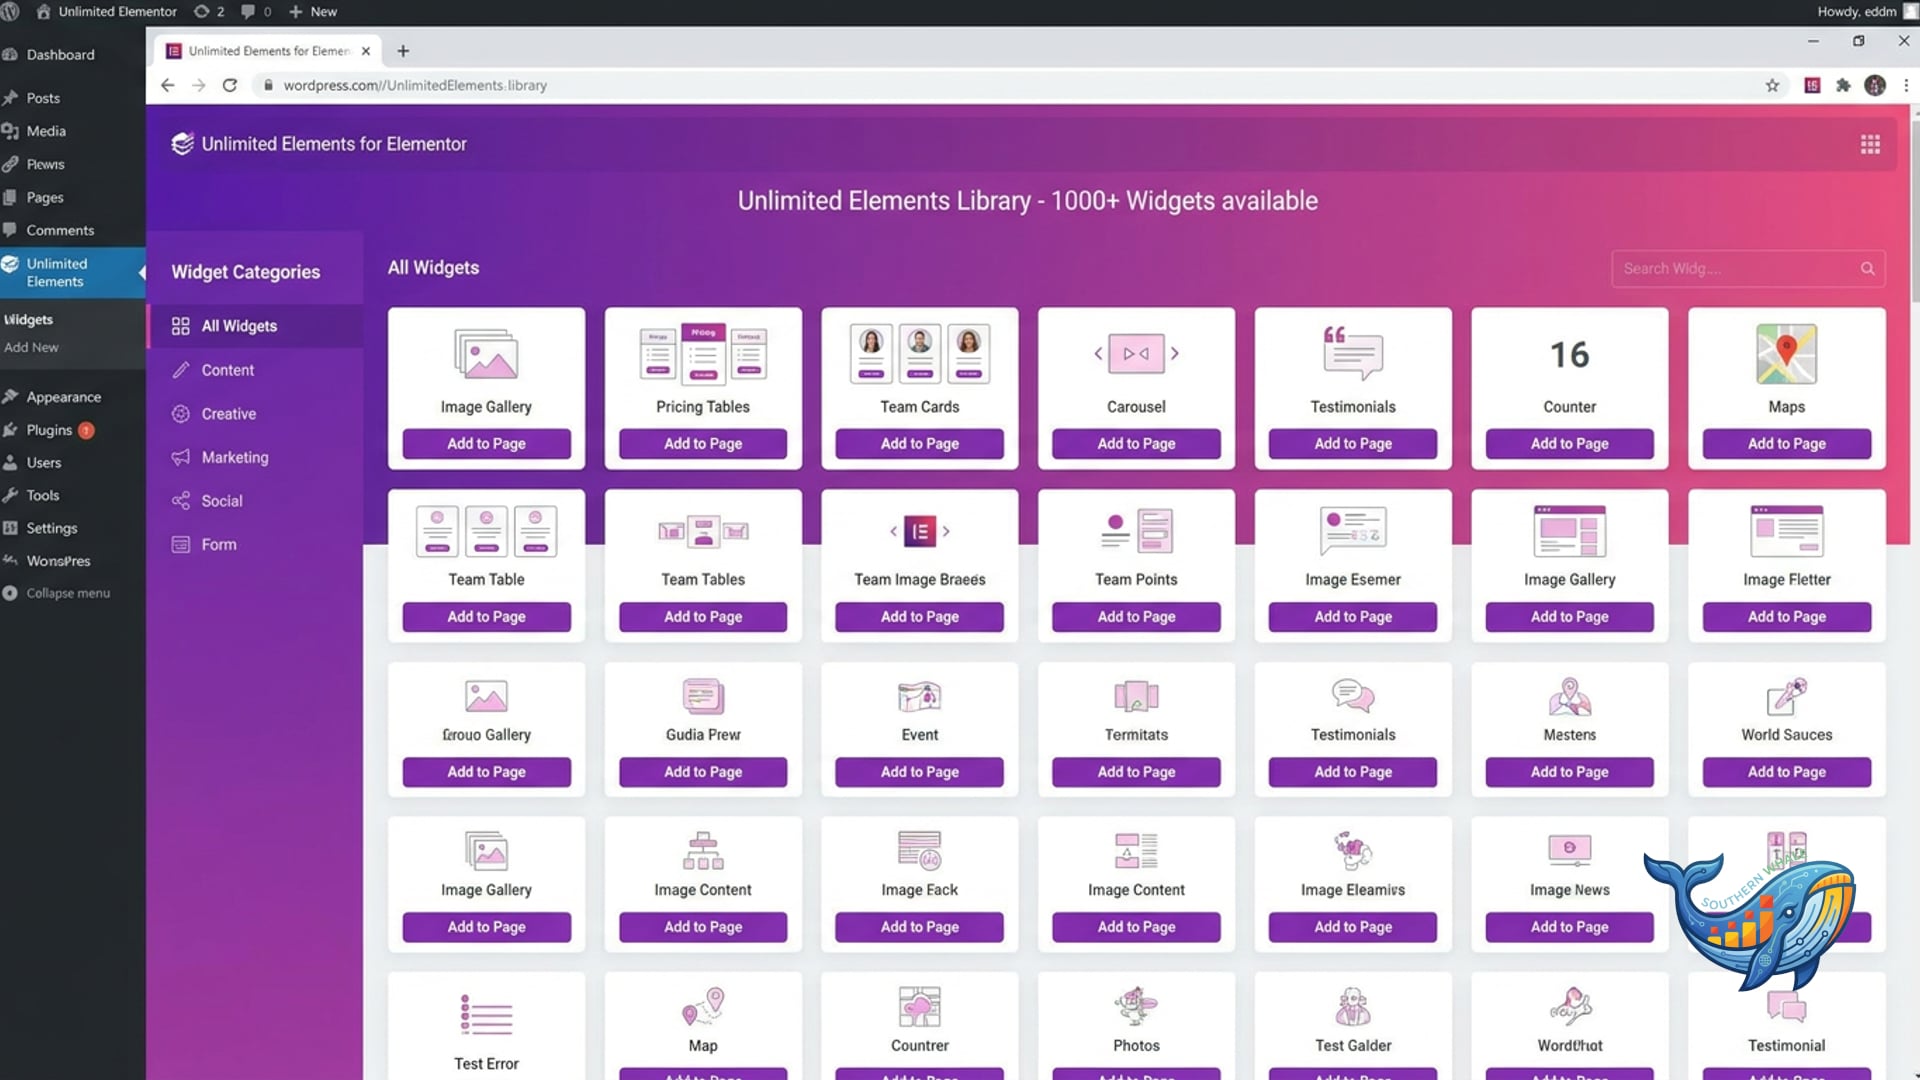Bookmark page with the star icon
This screenshot has width=1920, height=1080.
pyautogui.click(x=1772, y=85)
